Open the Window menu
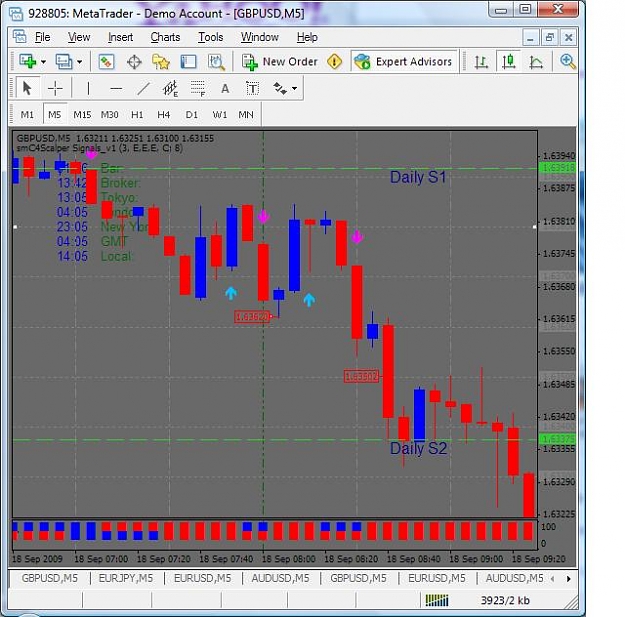This screenshot has width=625, height=617. tap(259, 37)
